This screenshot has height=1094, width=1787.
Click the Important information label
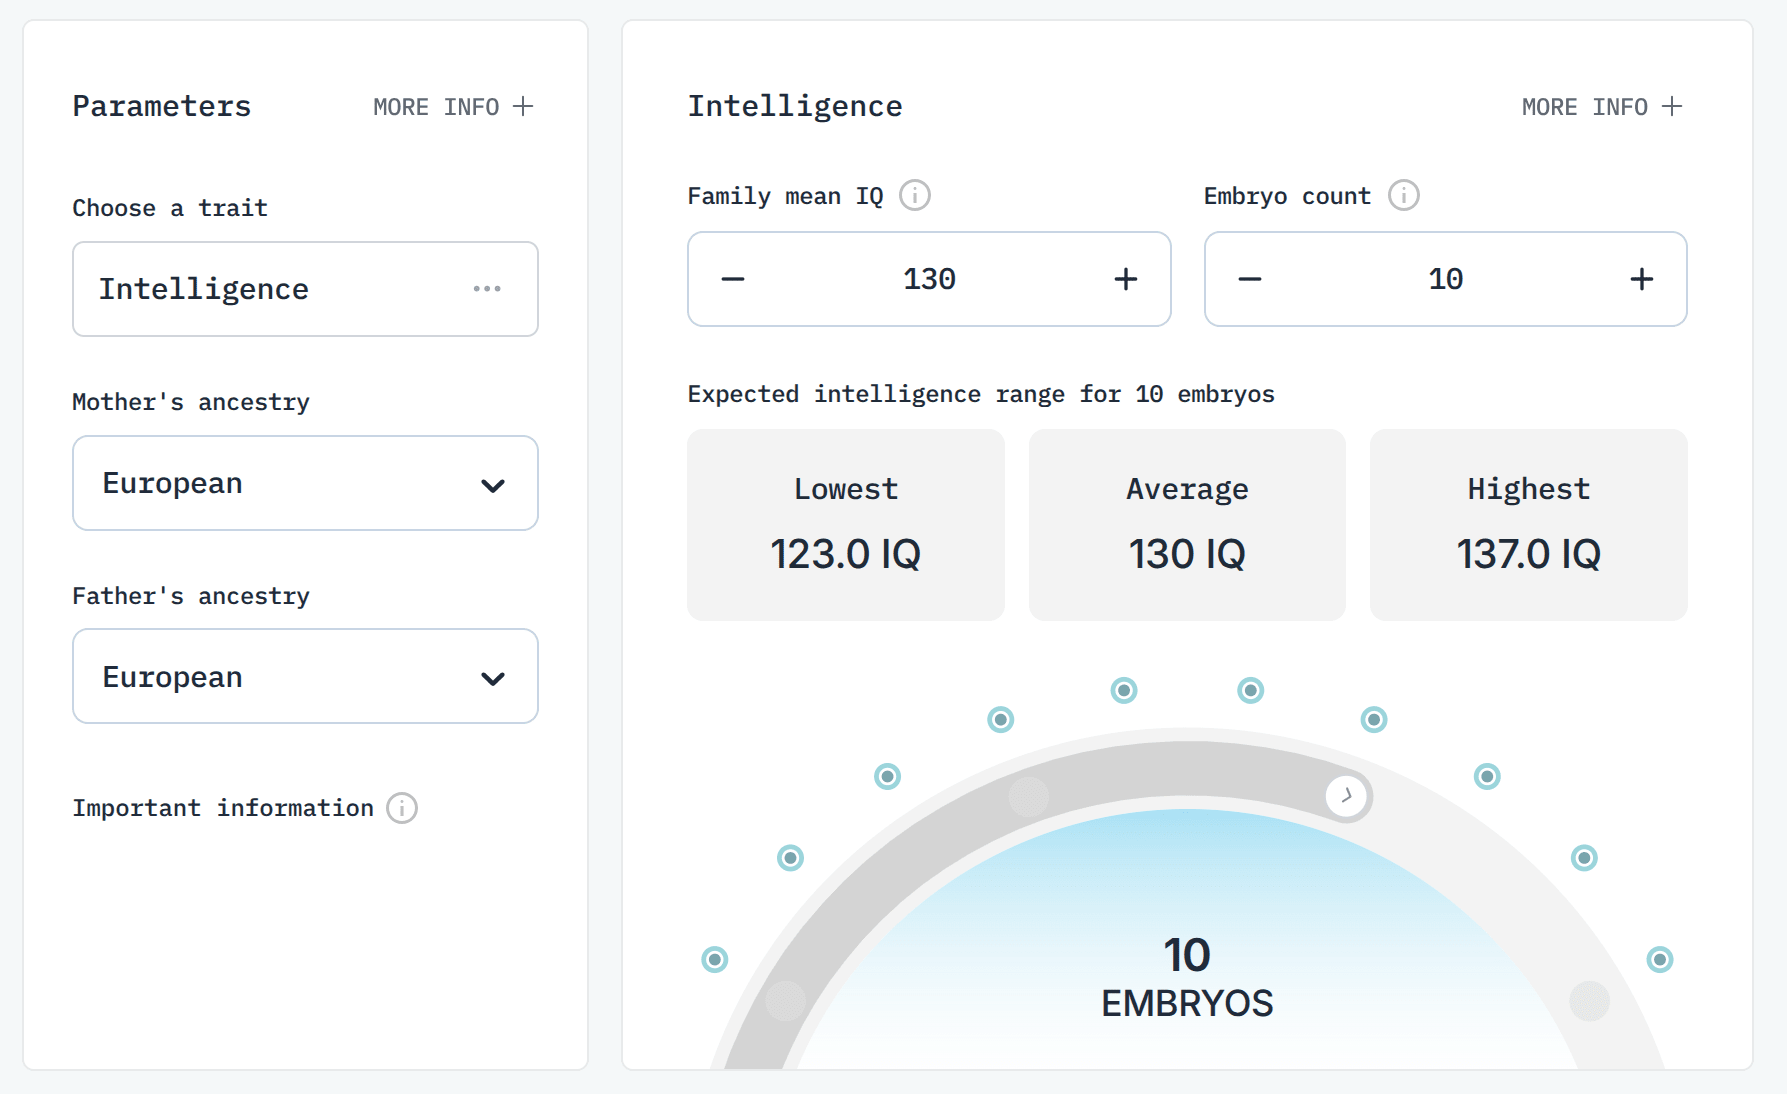223,808
